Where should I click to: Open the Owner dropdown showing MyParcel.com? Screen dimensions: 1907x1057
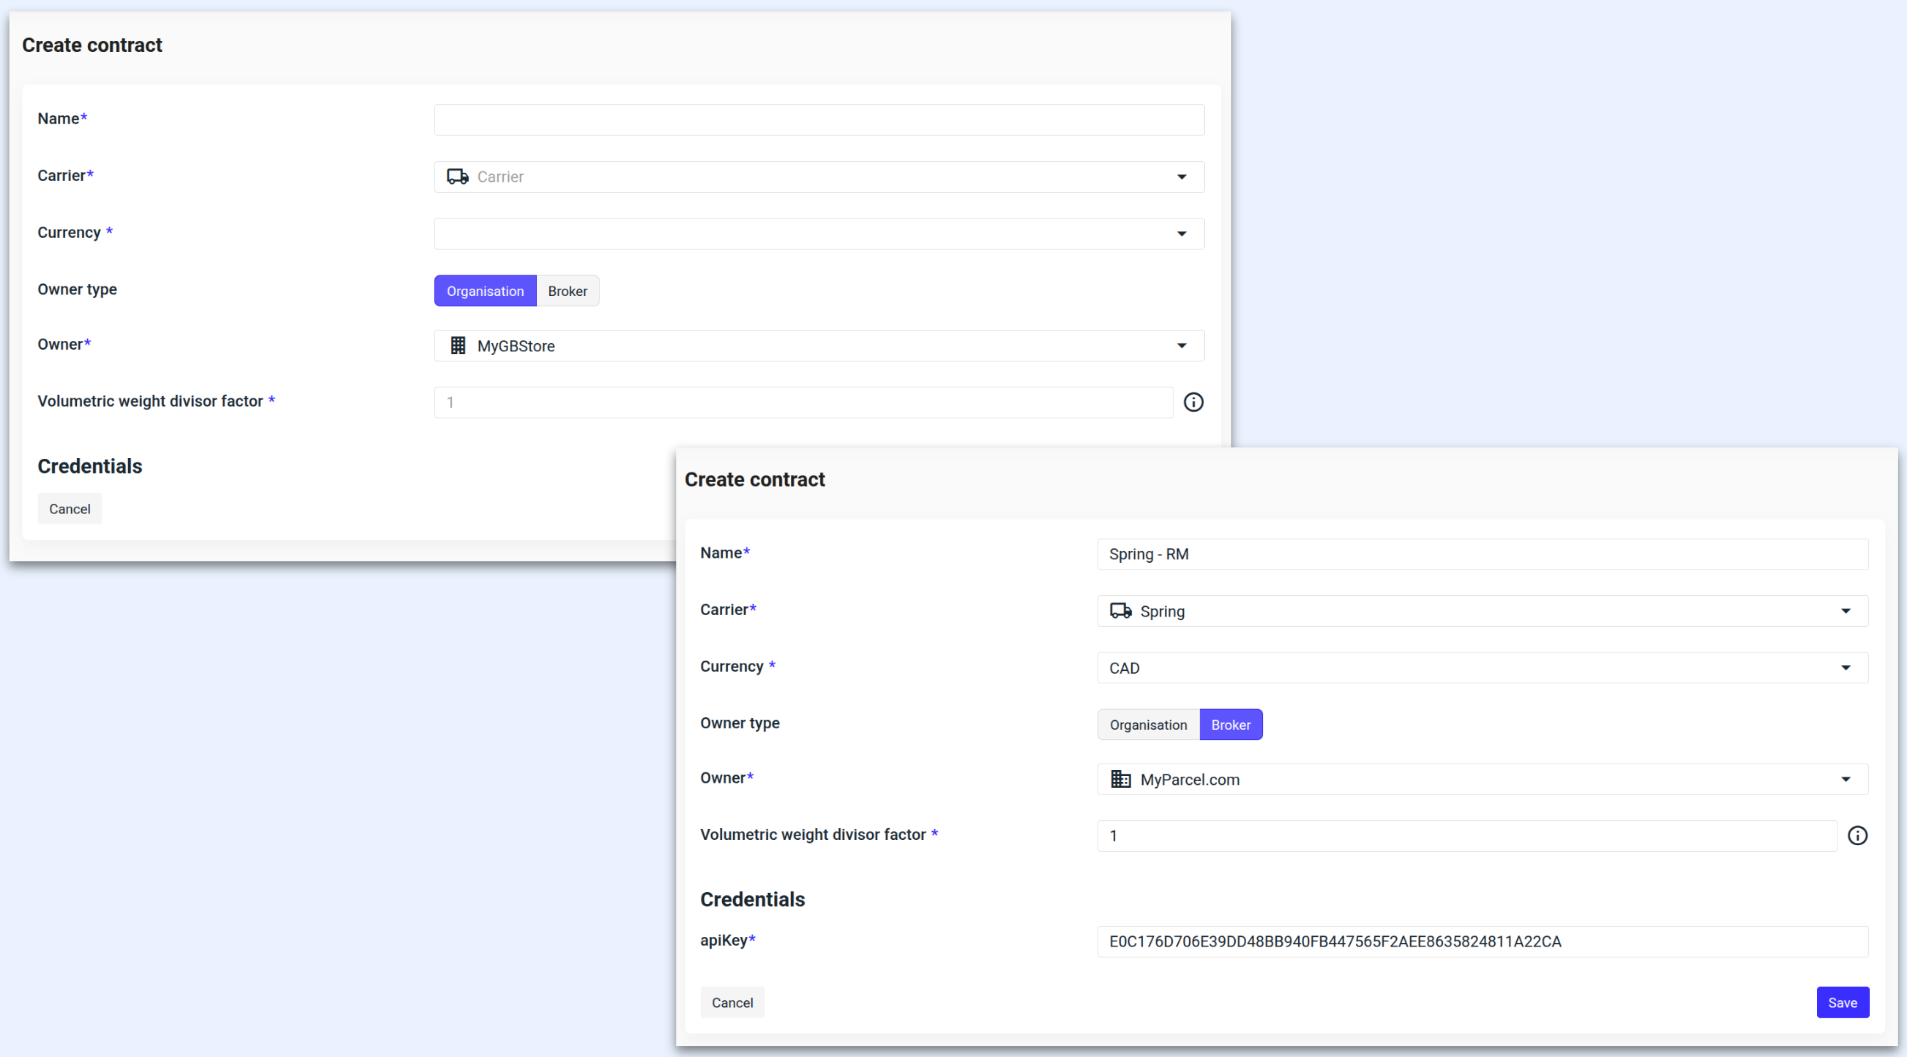pyautogui.click(x=1845, y=779)
